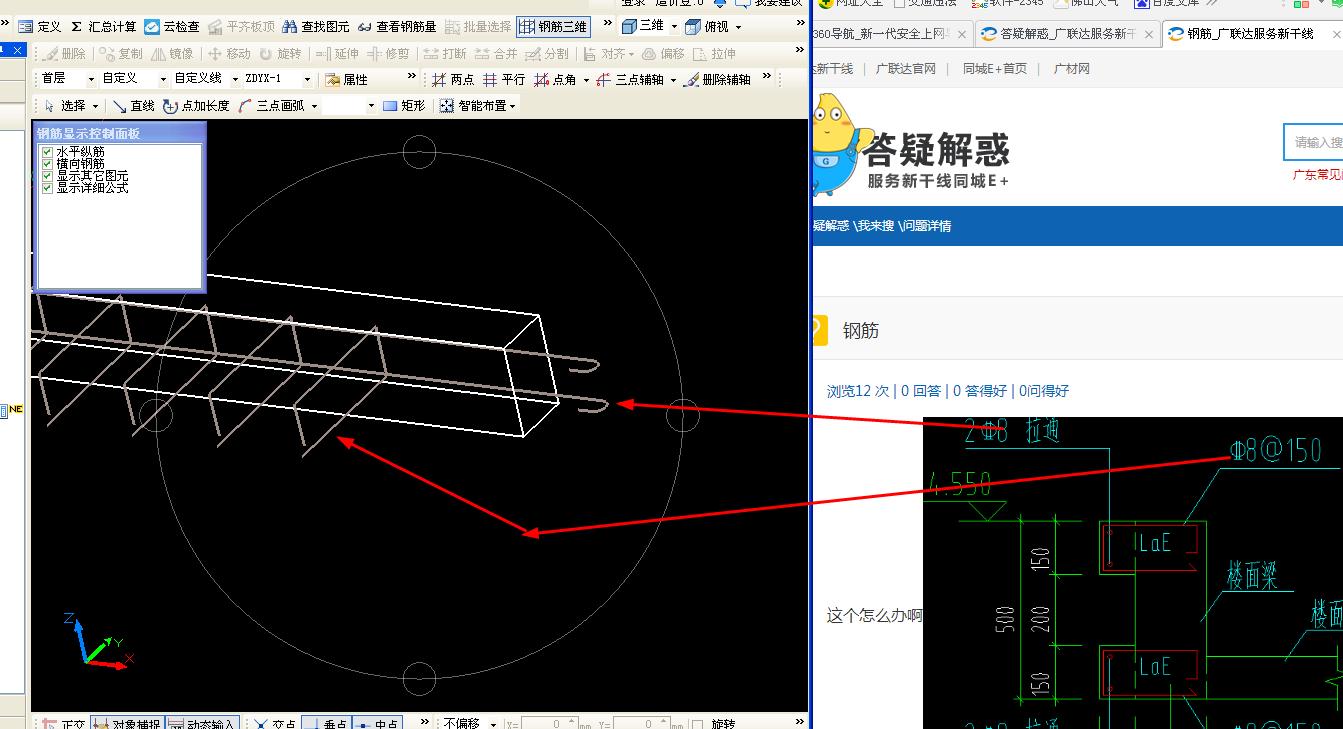1343x729 pixels.
Task: Click the 移动 move tool
Action: pyautogui.click(x=229, y=54)
